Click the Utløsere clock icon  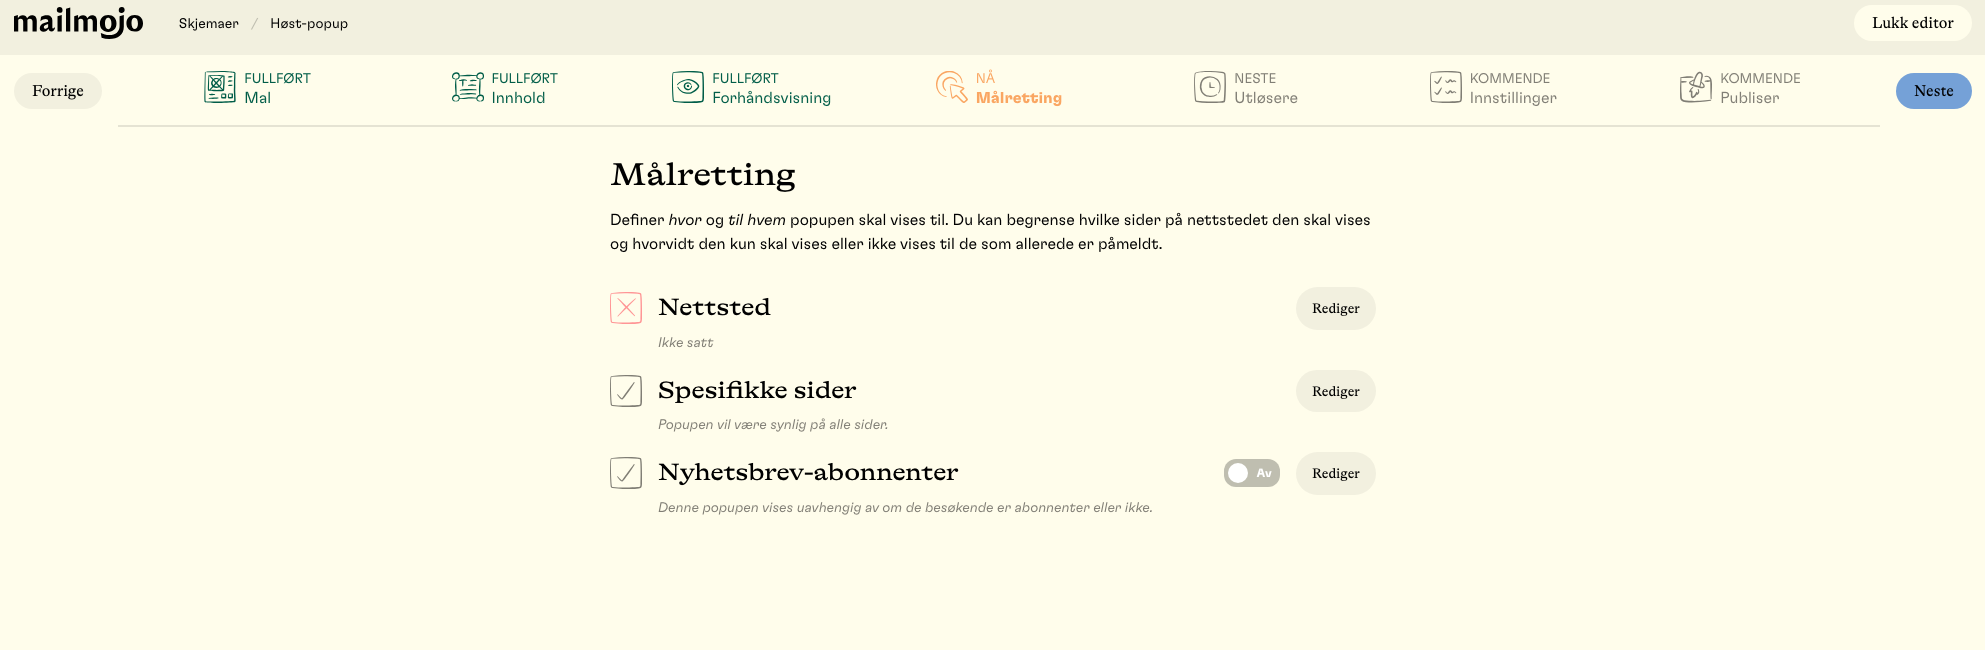(1210, 87)
